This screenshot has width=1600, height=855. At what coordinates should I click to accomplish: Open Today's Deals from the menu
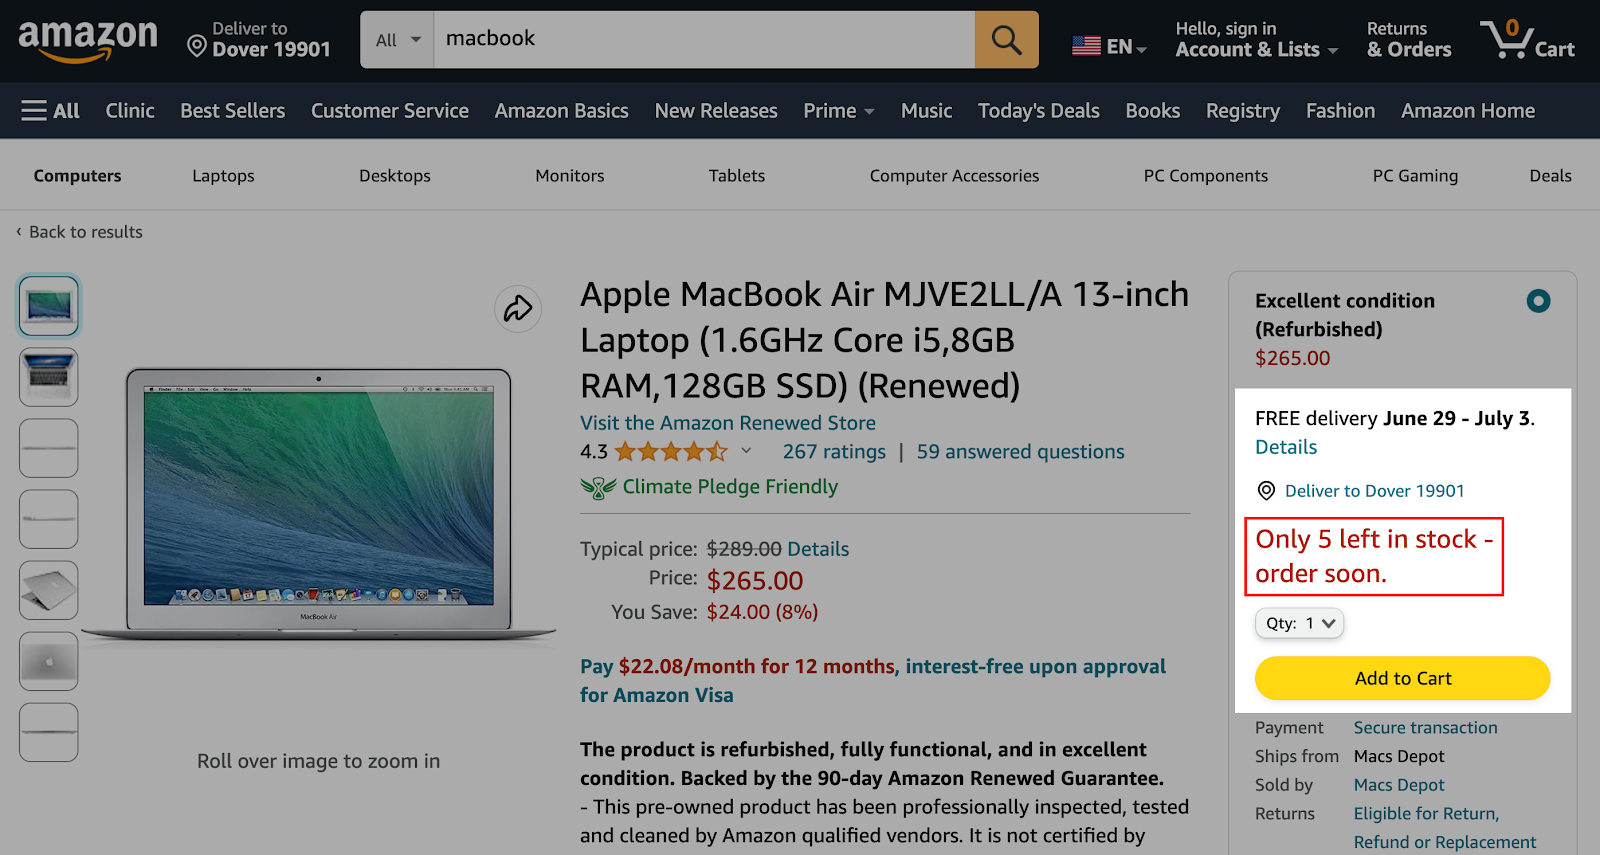click(x=1037, y=110)
